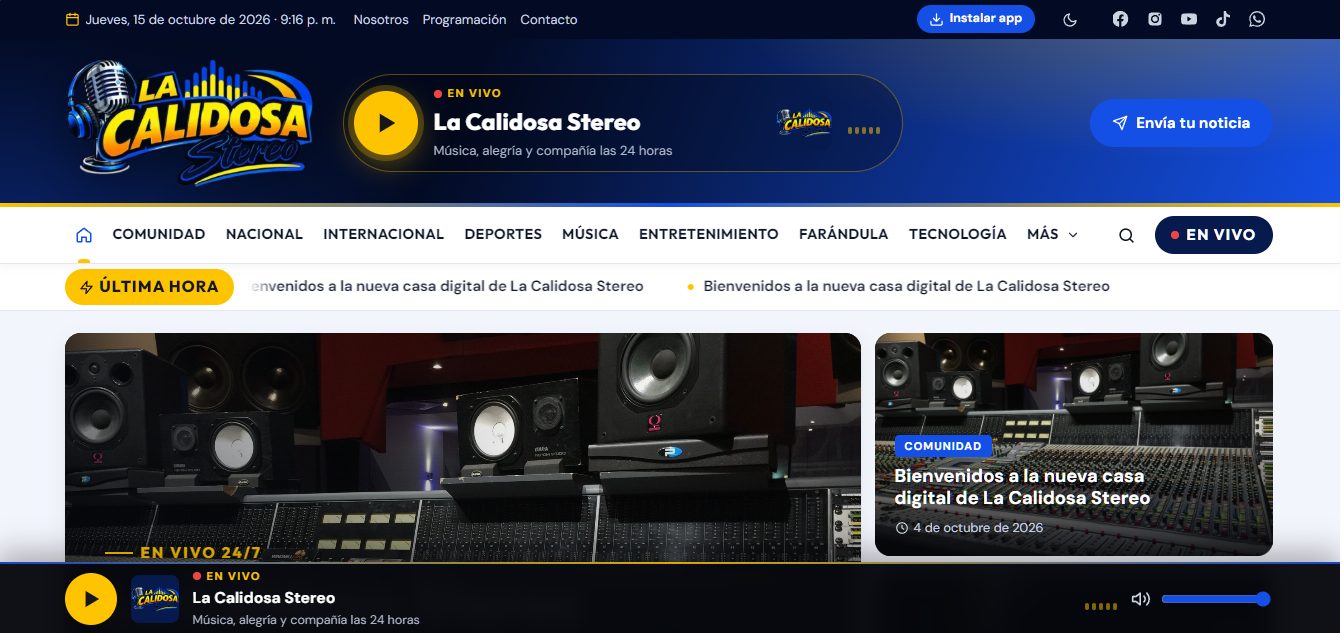This screenshot has height=633, width=1341.
Task: Click equalizer bars in header player
Action: (x=864, y=130)
